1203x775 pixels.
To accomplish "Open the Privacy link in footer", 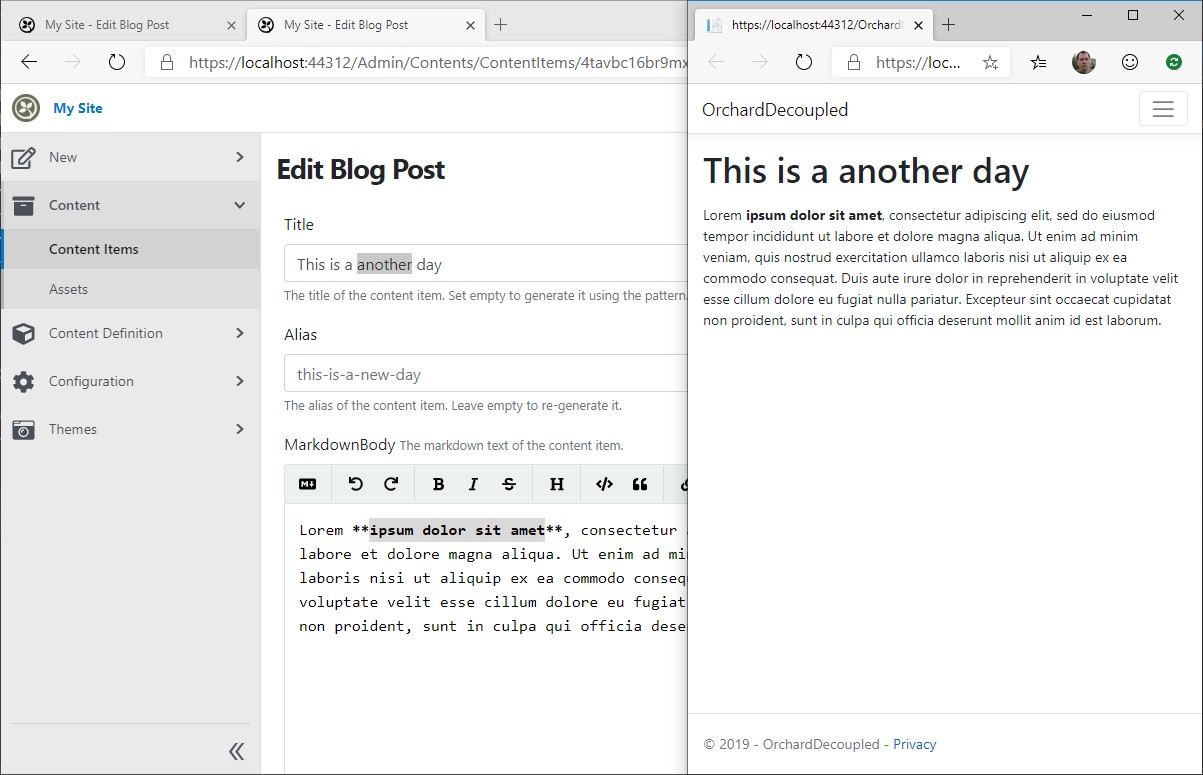I will 914,744.
